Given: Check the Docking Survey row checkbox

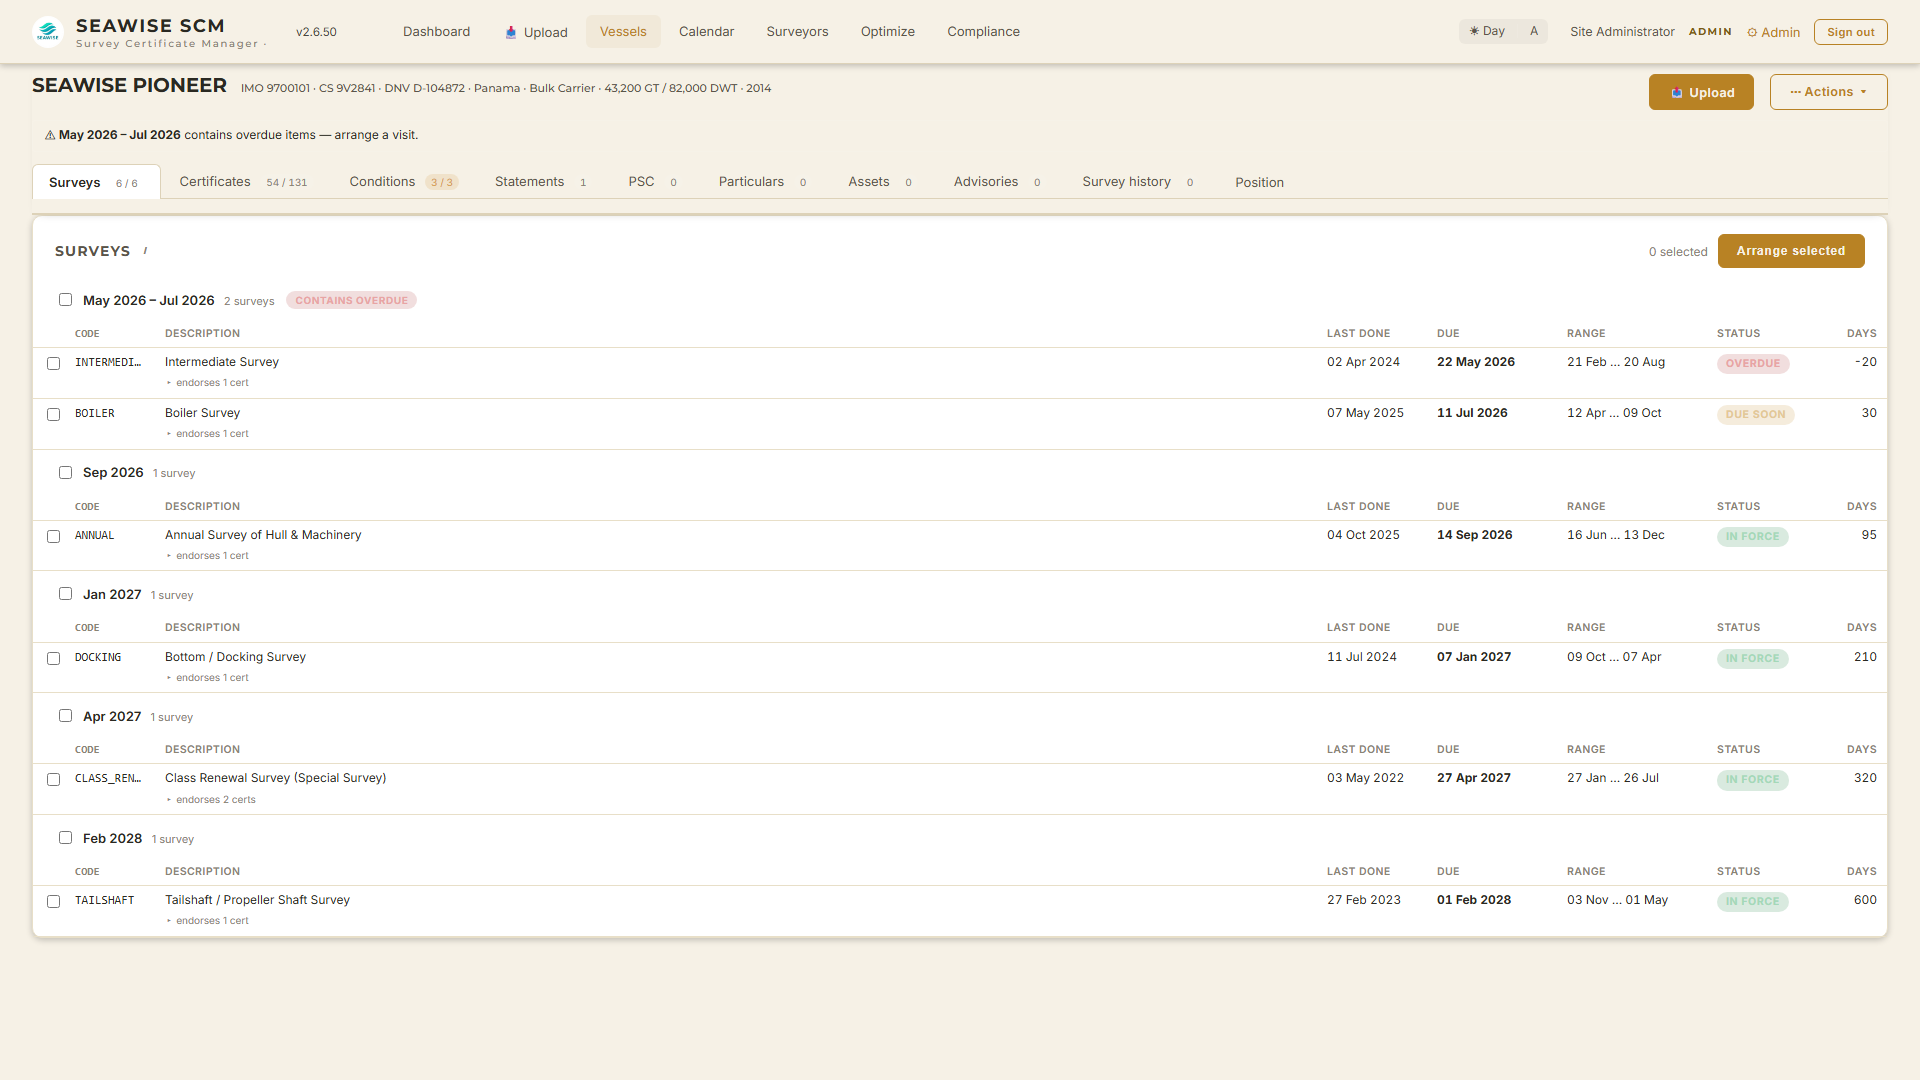Looking at the screenshot, I should (x=54, y=659).
